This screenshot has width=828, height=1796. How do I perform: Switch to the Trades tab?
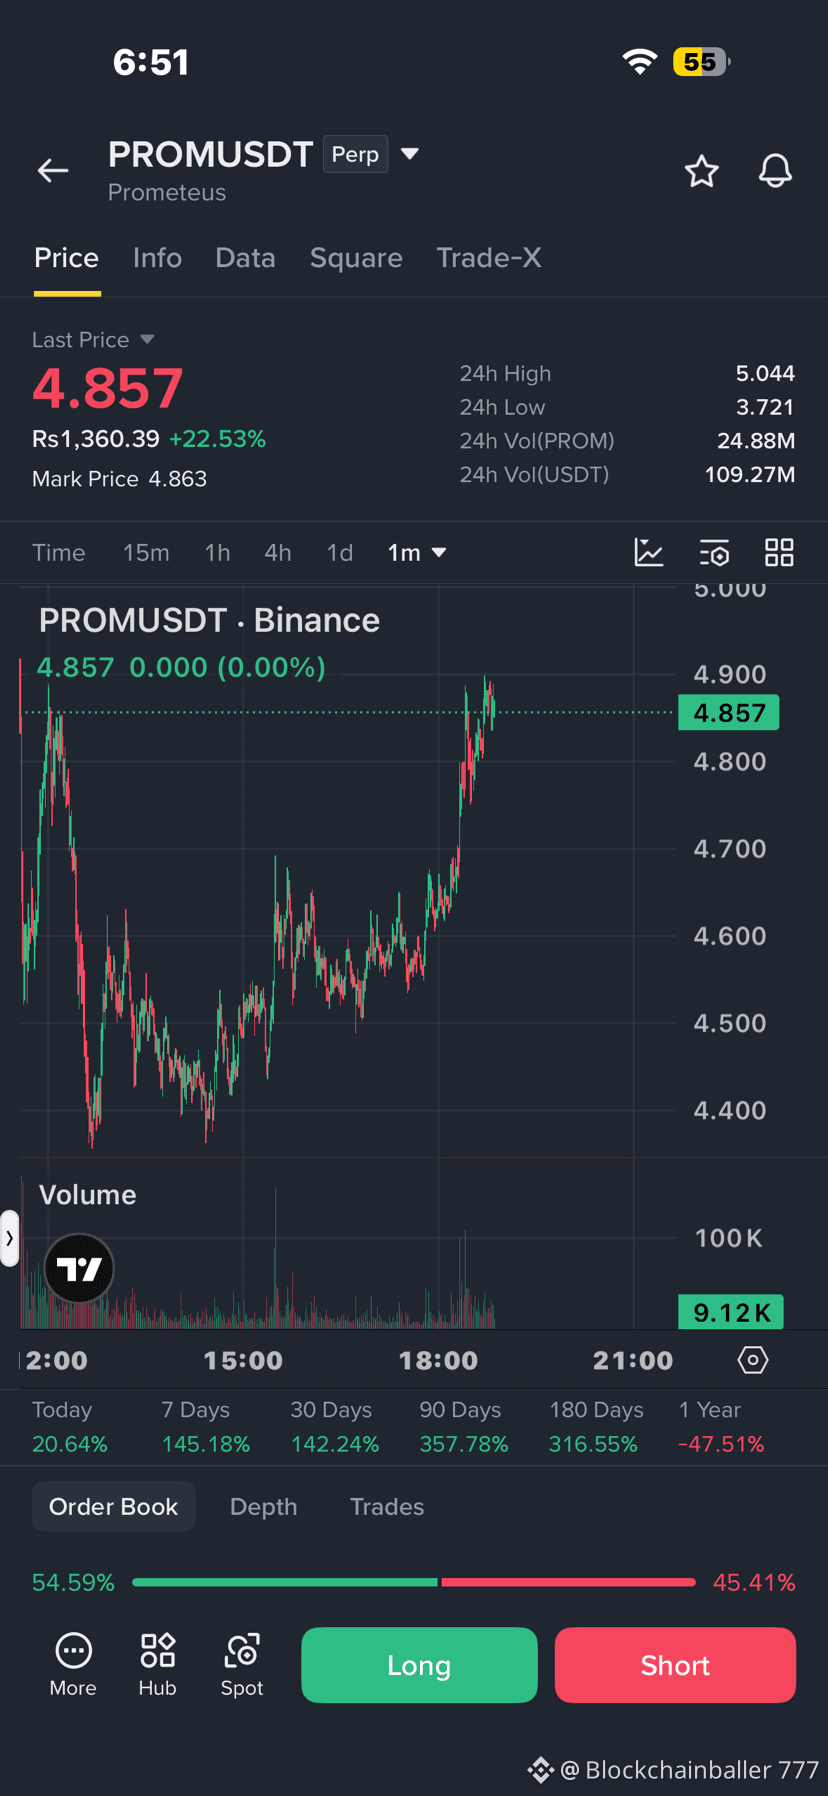coord(387,1506)
